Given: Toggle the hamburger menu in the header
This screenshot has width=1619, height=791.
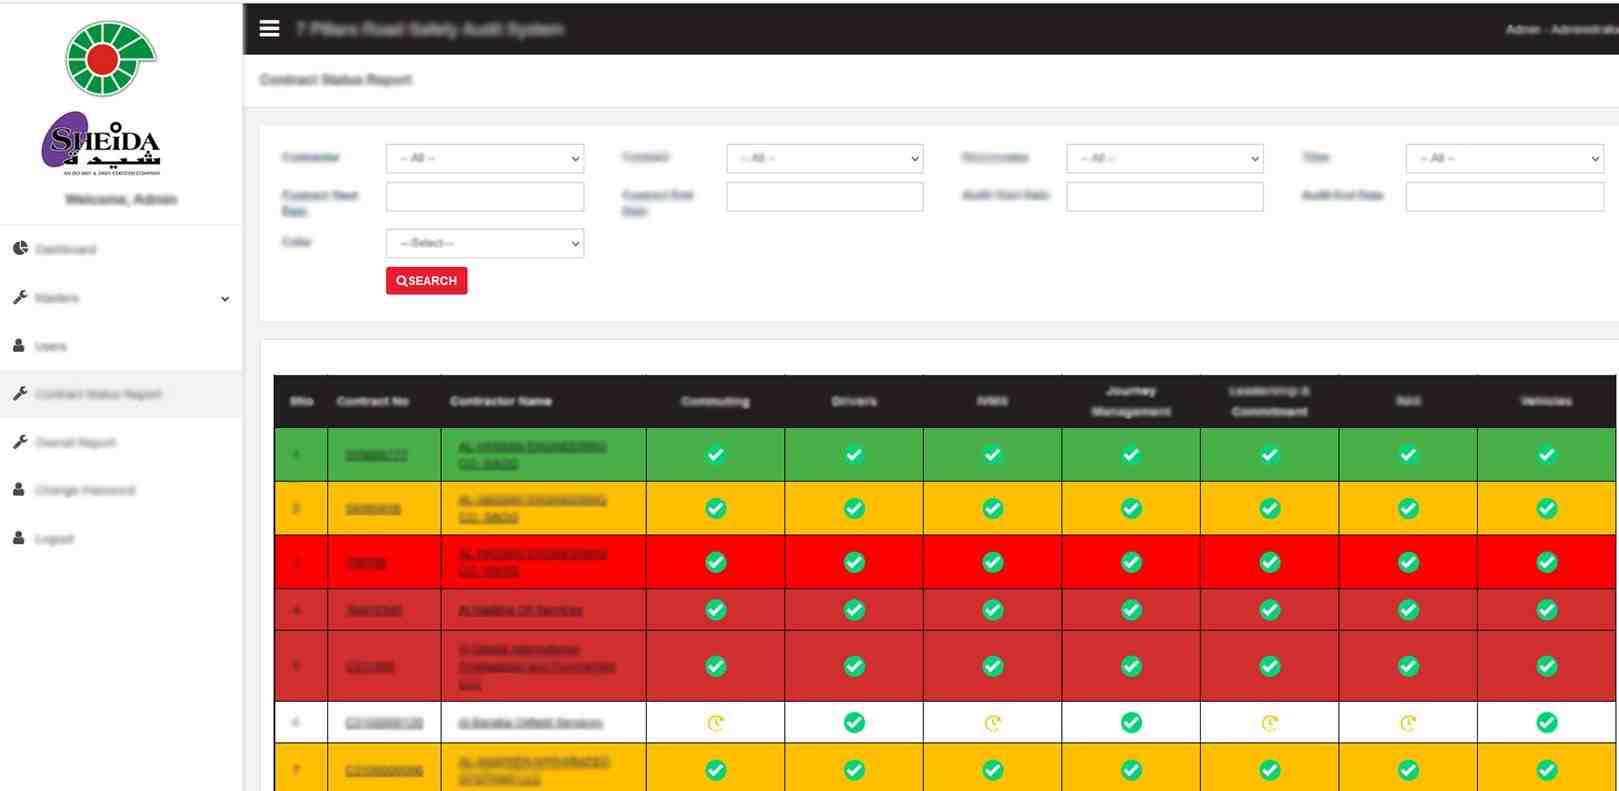Looking at the screenshot, I should pos(269,29).
